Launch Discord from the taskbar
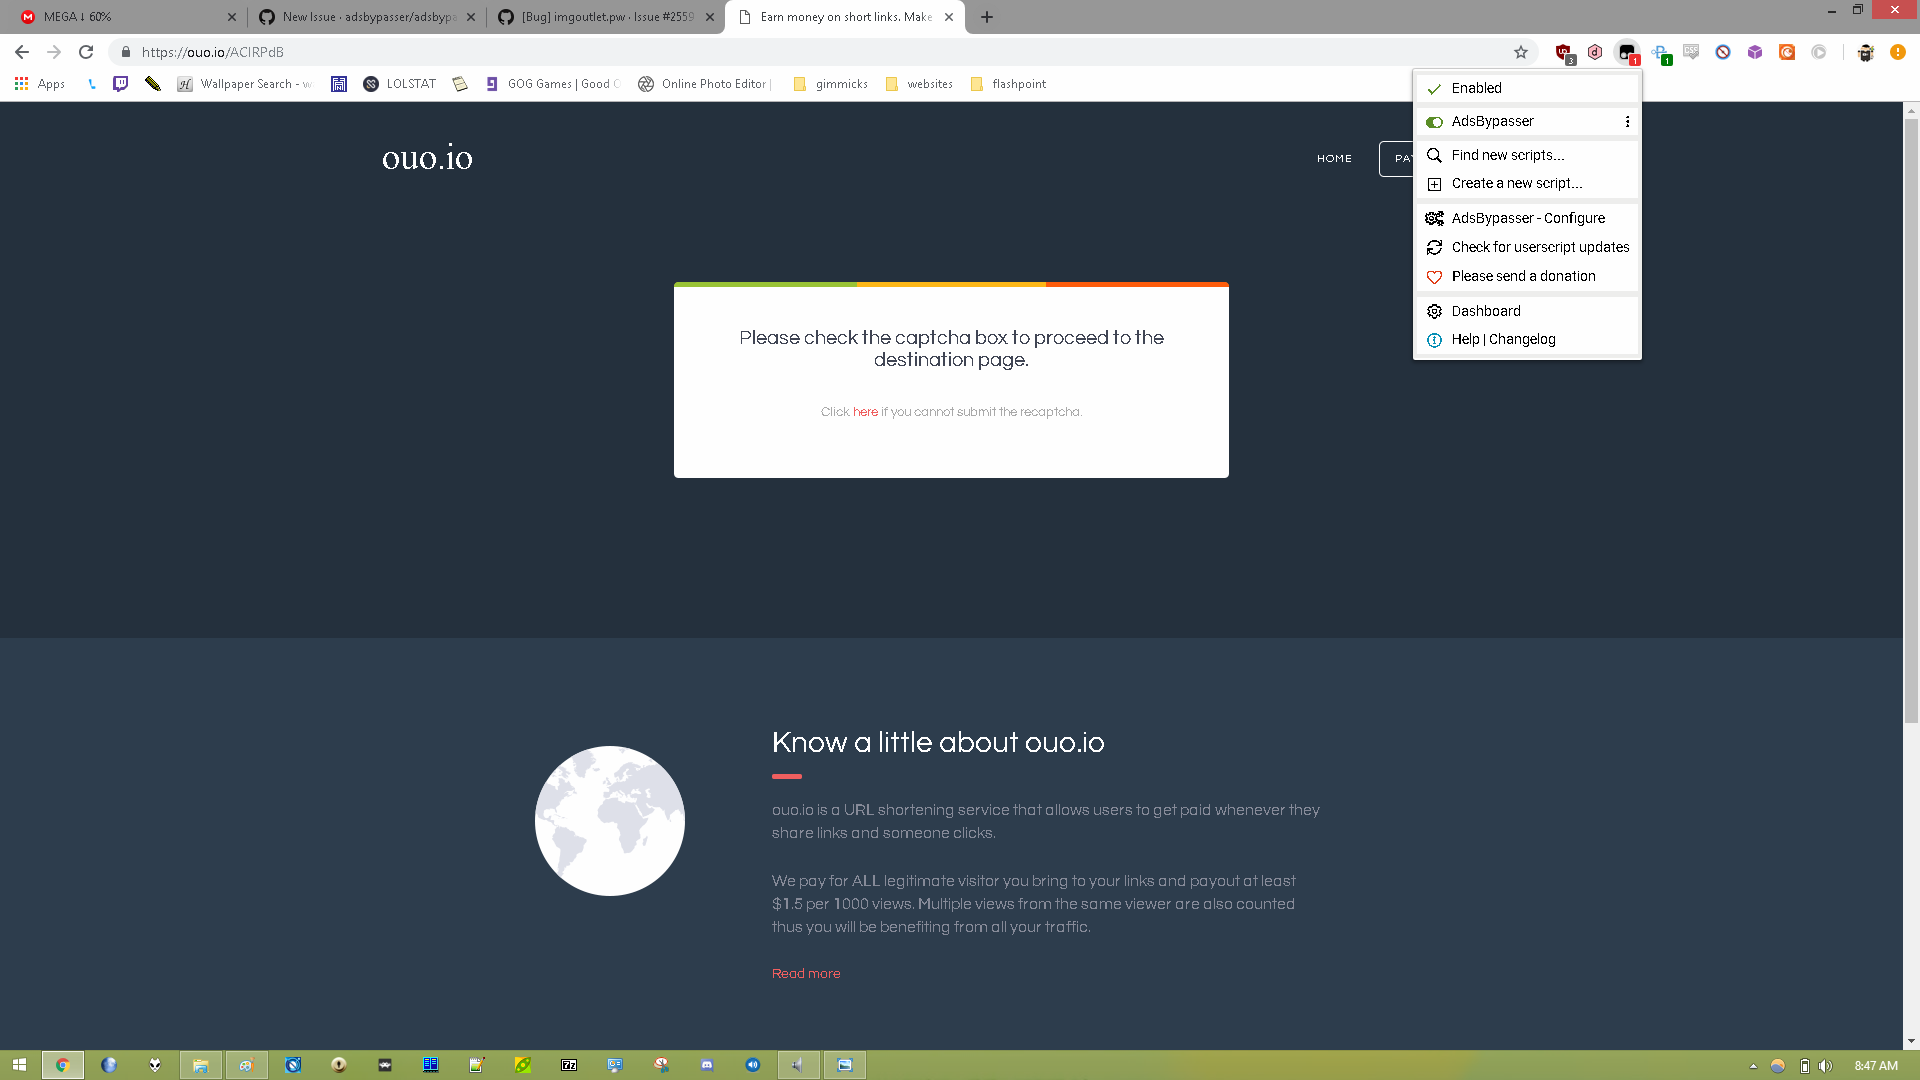1920x1080 pixels. pos(707,1065)
